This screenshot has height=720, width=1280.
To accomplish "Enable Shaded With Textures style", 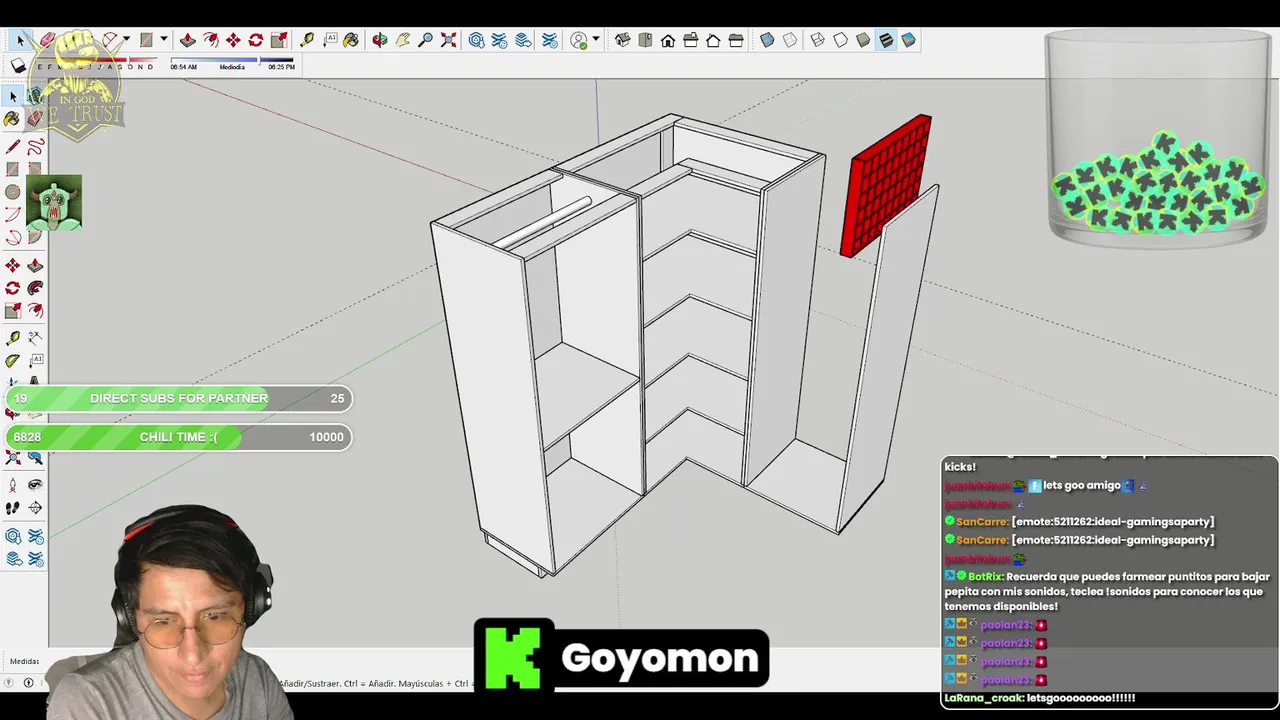I will click(x=885, y=40).
